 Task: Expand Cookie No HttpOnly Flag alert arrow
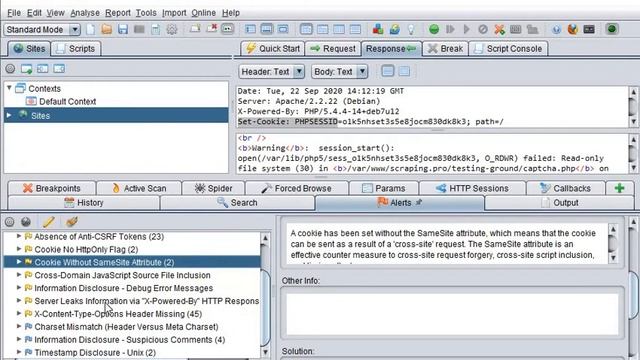pyautogui.click(x=19, y=249)
